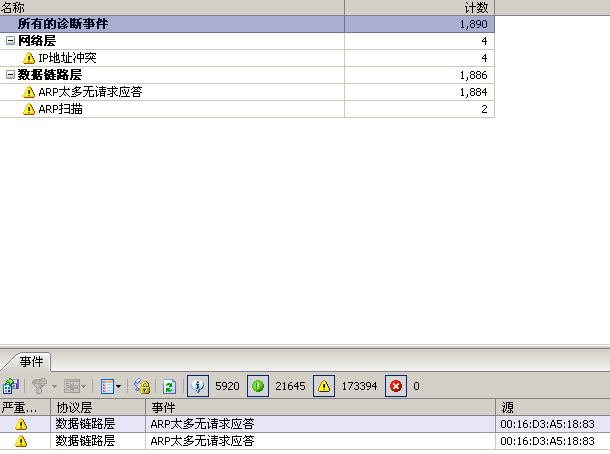The image size is (610, 454).
Task: Click the error count 0
Action: [x=416, y=386]
